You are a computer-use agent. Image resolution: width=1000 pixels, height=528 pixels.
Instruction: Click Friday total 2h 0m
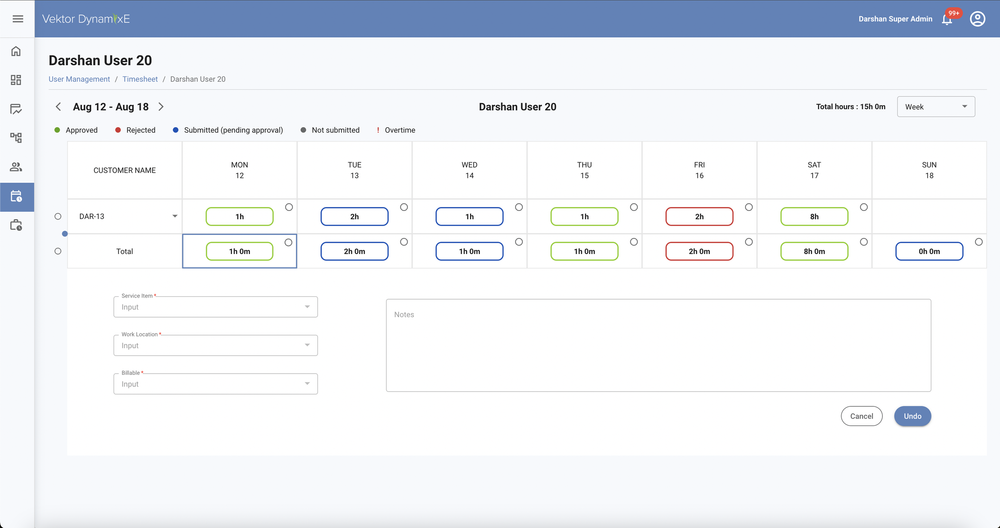point(700,251)
